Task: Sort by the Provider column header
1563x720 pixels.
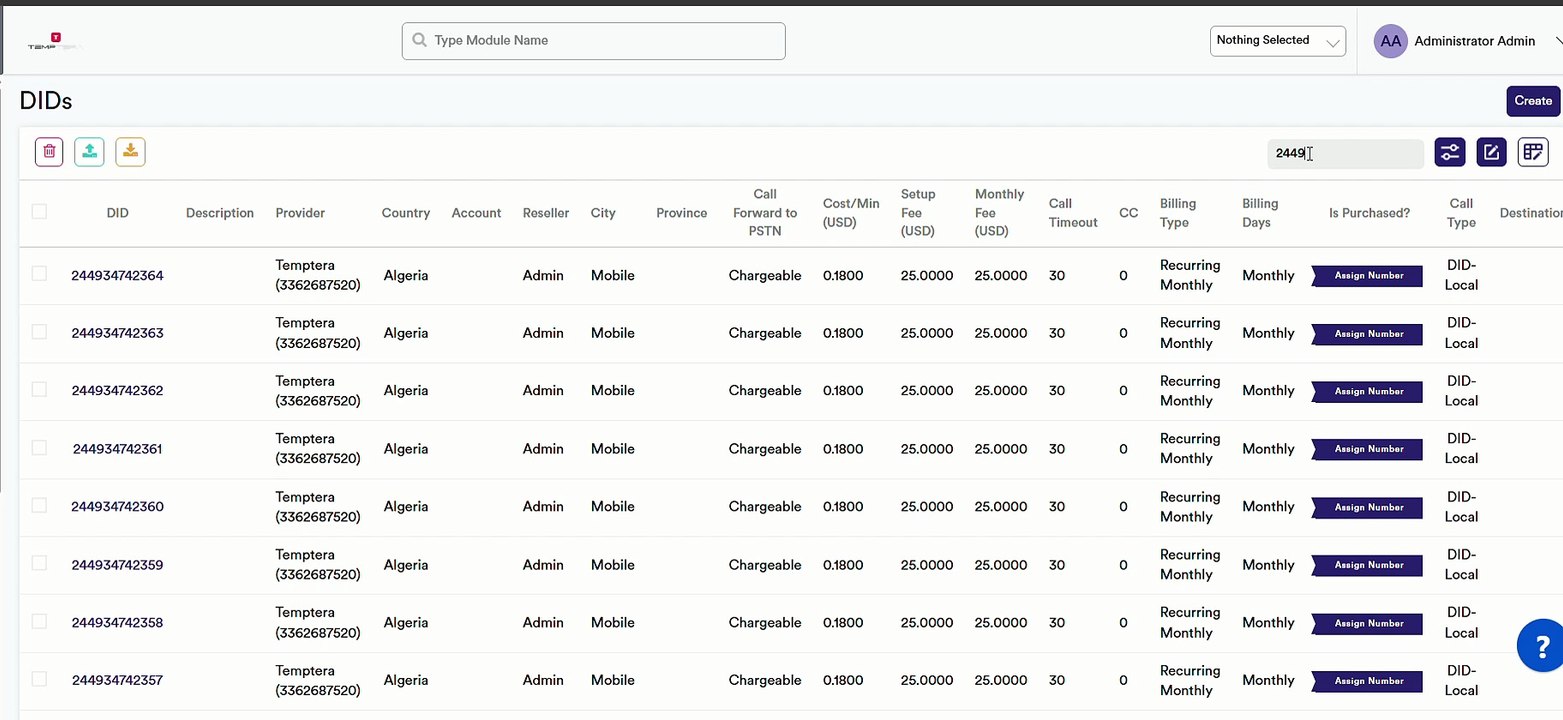Action: coord(300,213)
